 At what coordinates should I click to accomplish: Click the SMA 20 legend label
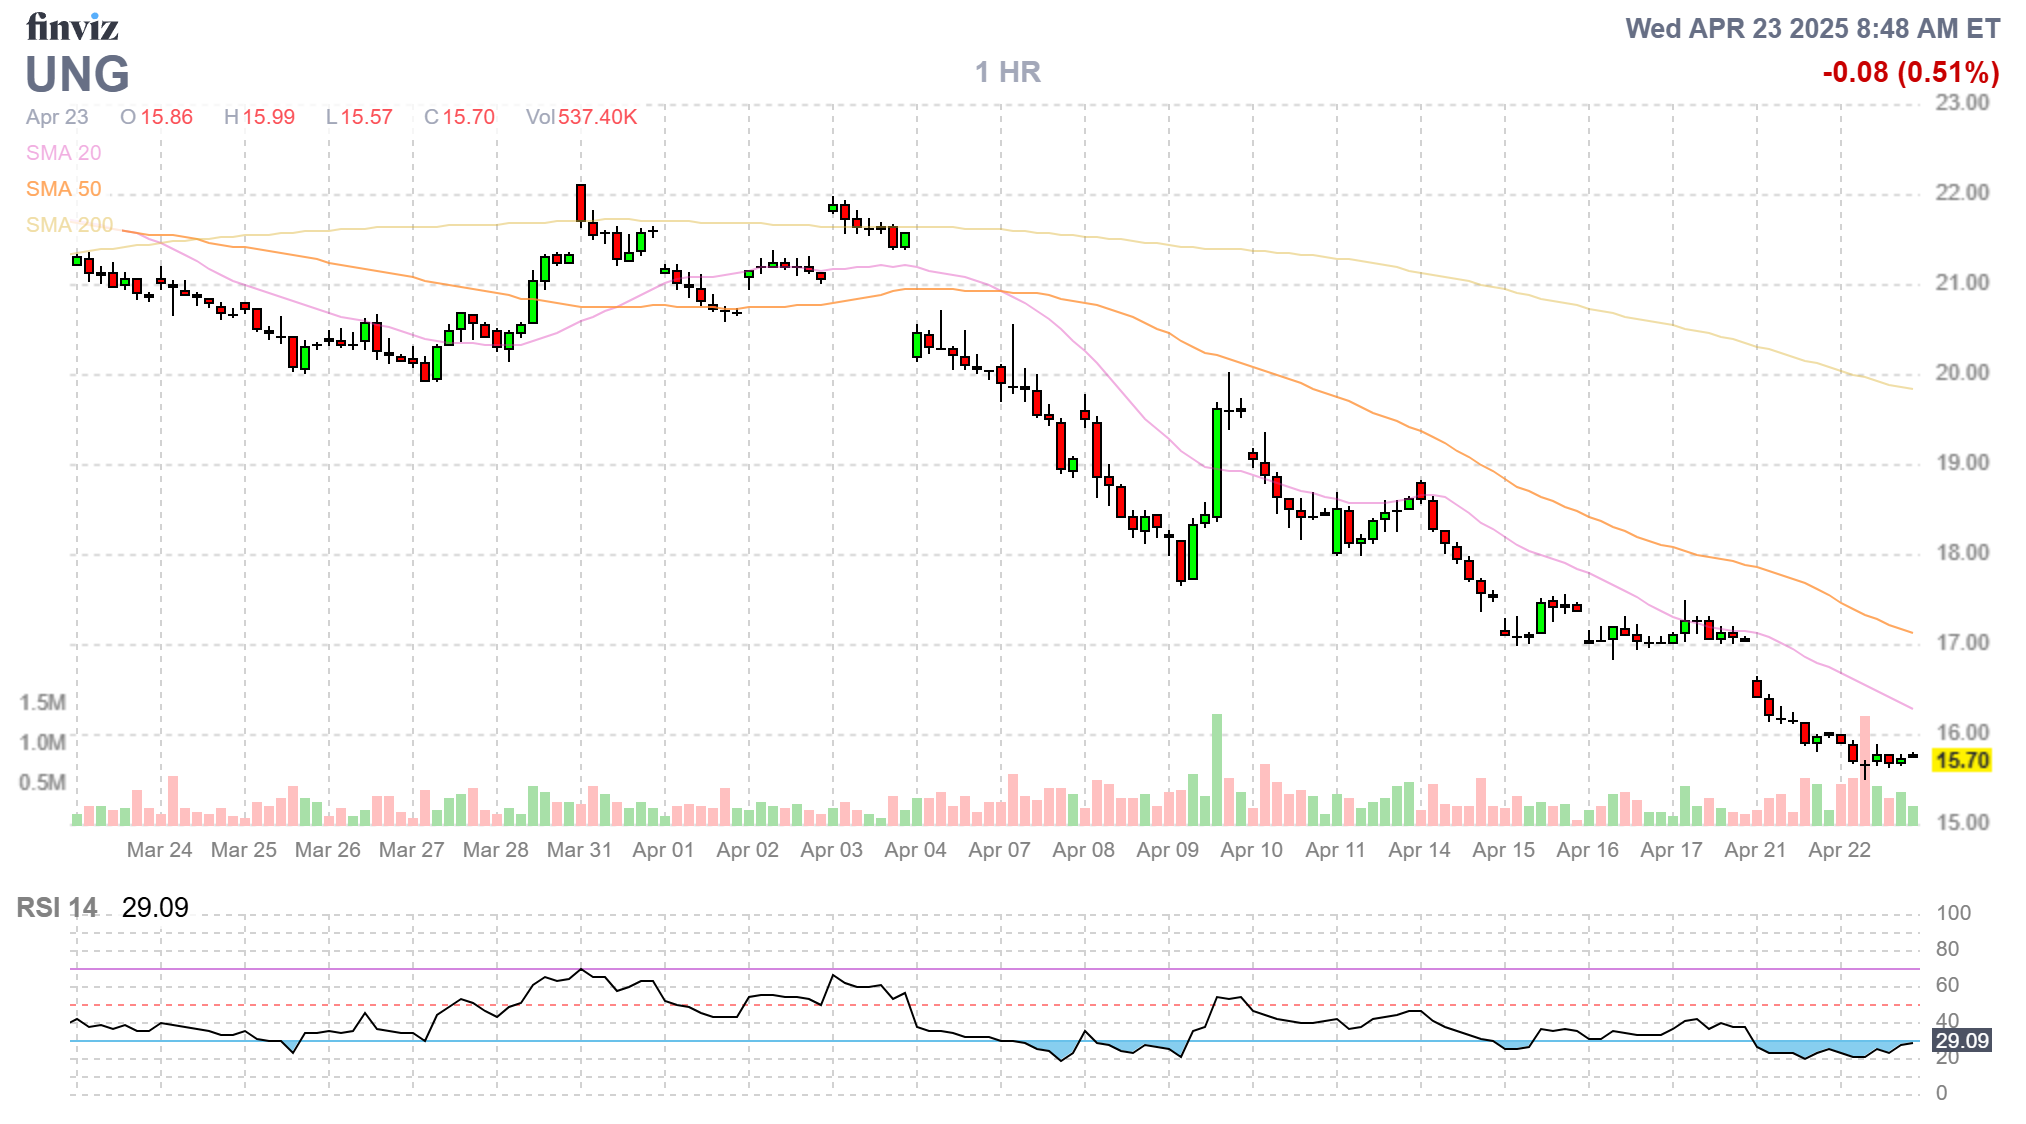[x=63, y=153]
